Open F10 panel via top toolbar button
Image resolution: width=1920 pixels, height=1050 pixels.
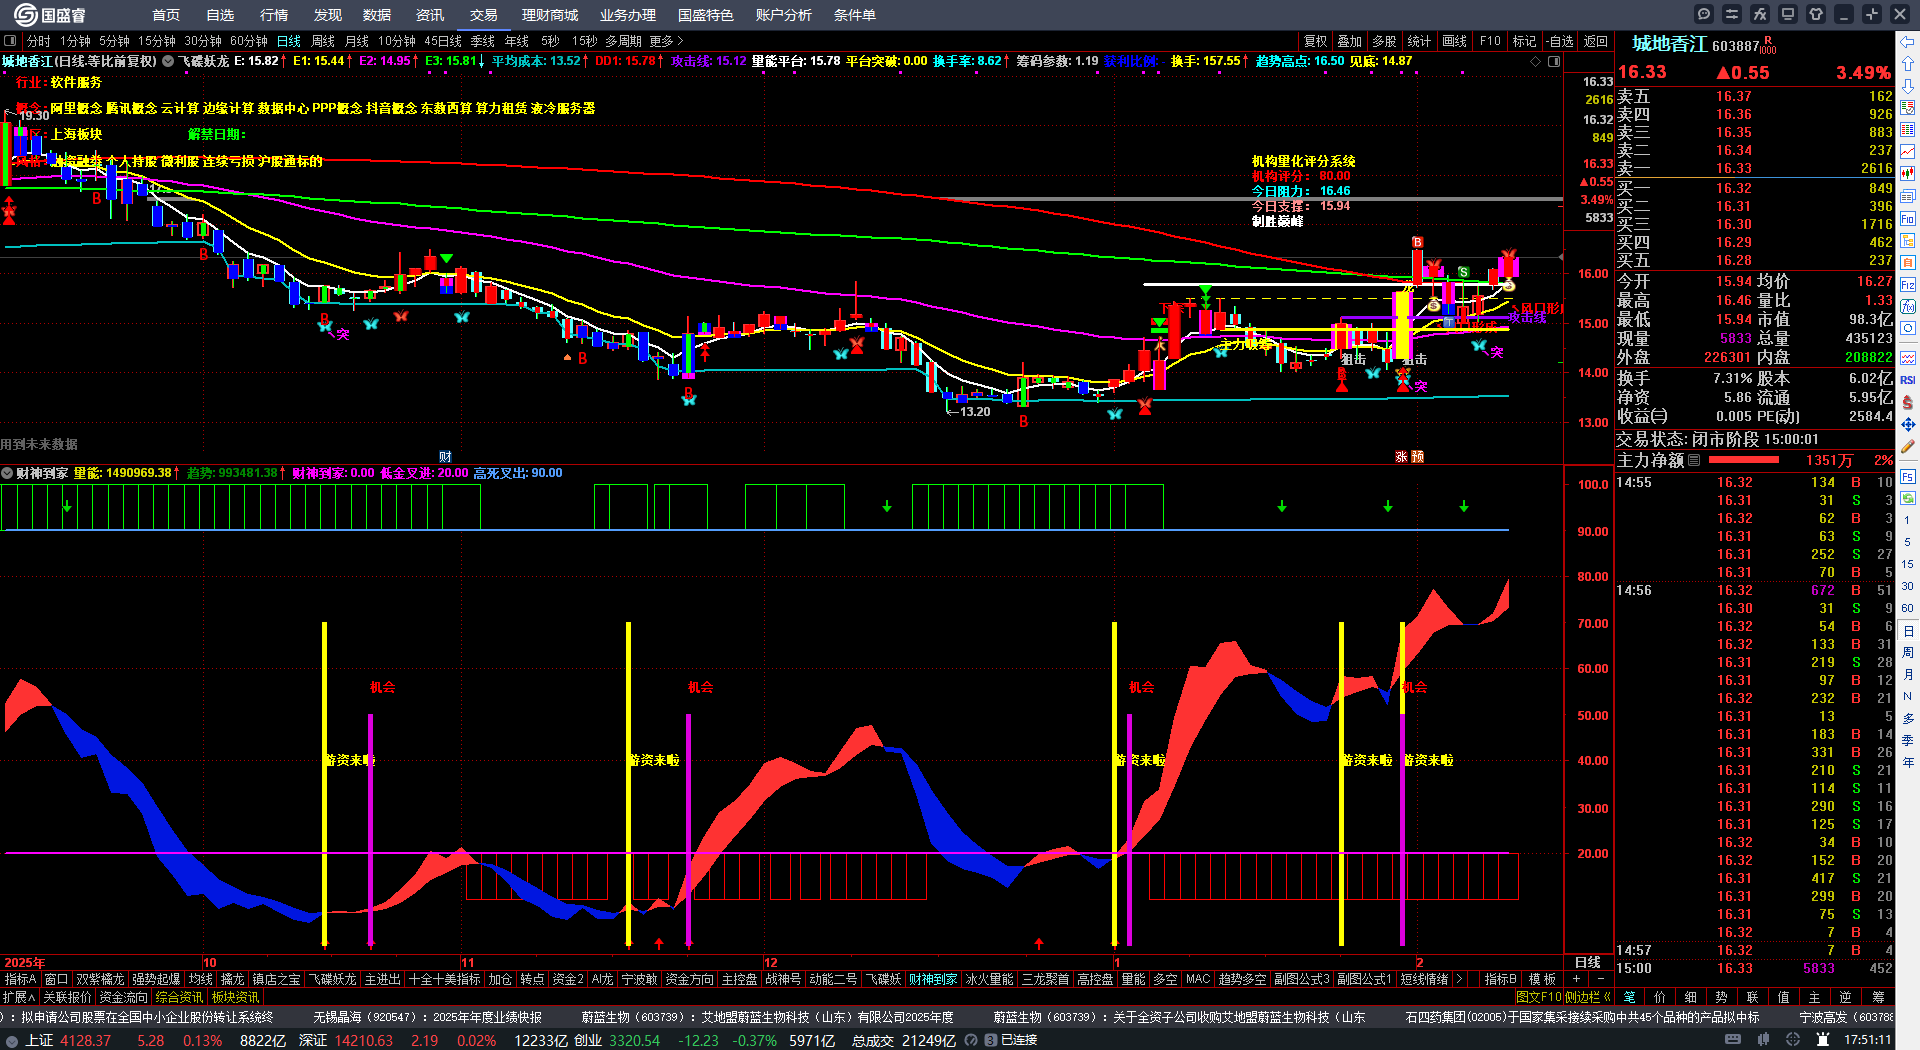point(1490,41)
